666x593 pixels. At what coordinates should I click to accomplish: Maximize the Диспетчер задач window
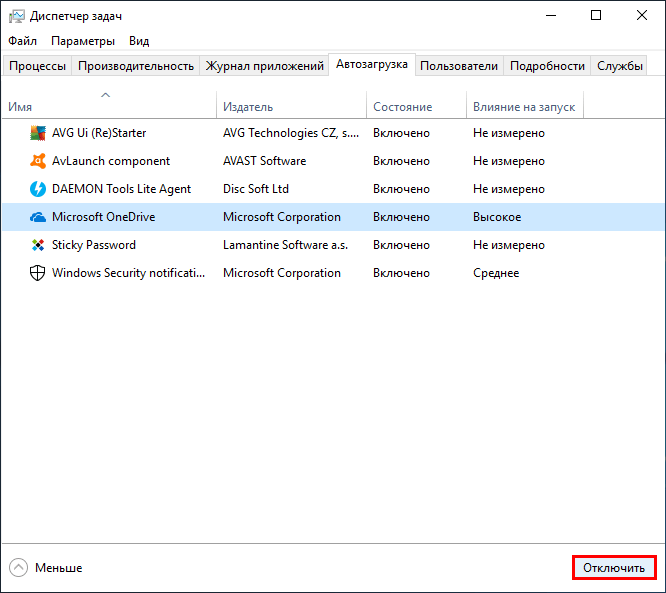596,16
